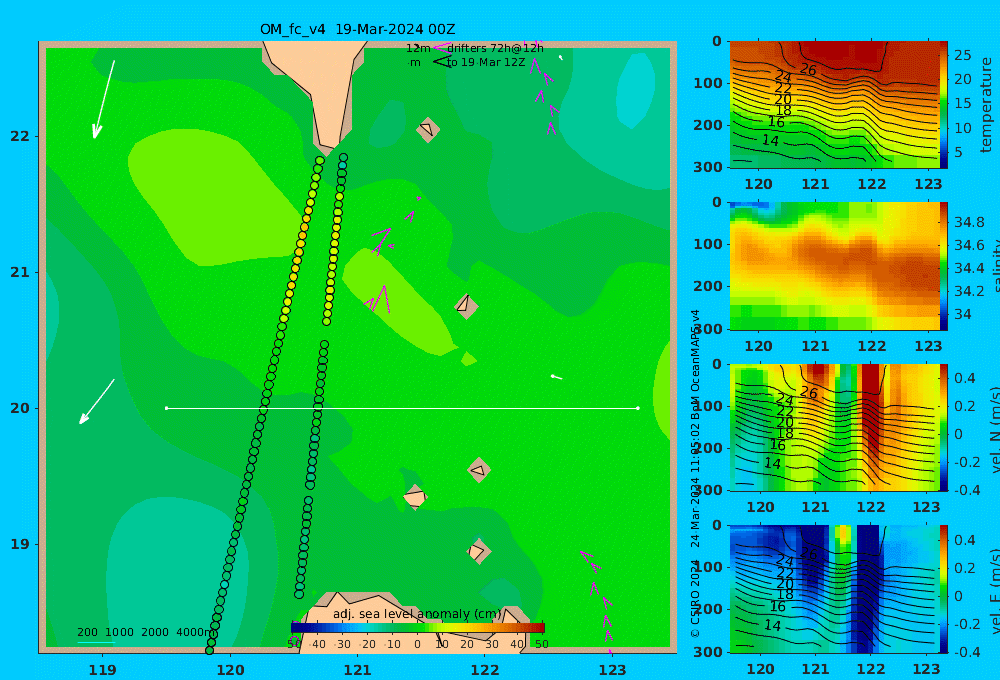This screenshot has height=680, width=1000.
Task: Click the white current arrow near latitude 20
Action: coord(97,402)
